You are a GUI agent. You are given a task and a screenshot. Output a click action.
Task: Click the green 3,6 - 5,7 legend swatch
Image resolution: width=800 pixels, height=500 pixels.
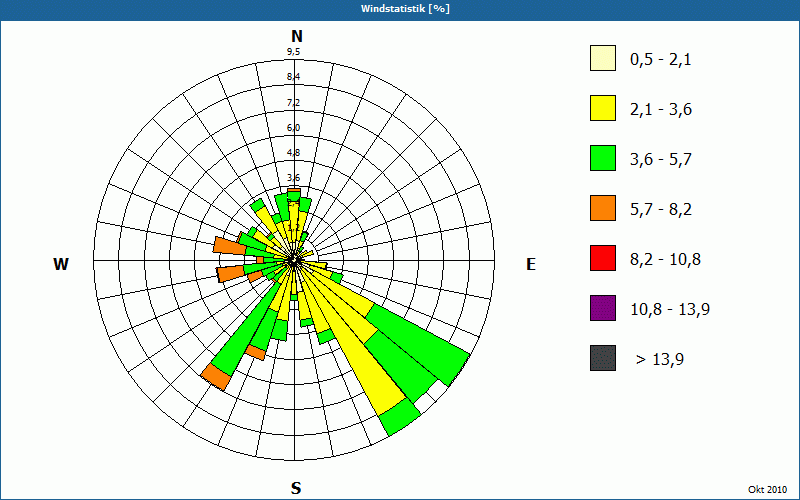coord(603,158)
